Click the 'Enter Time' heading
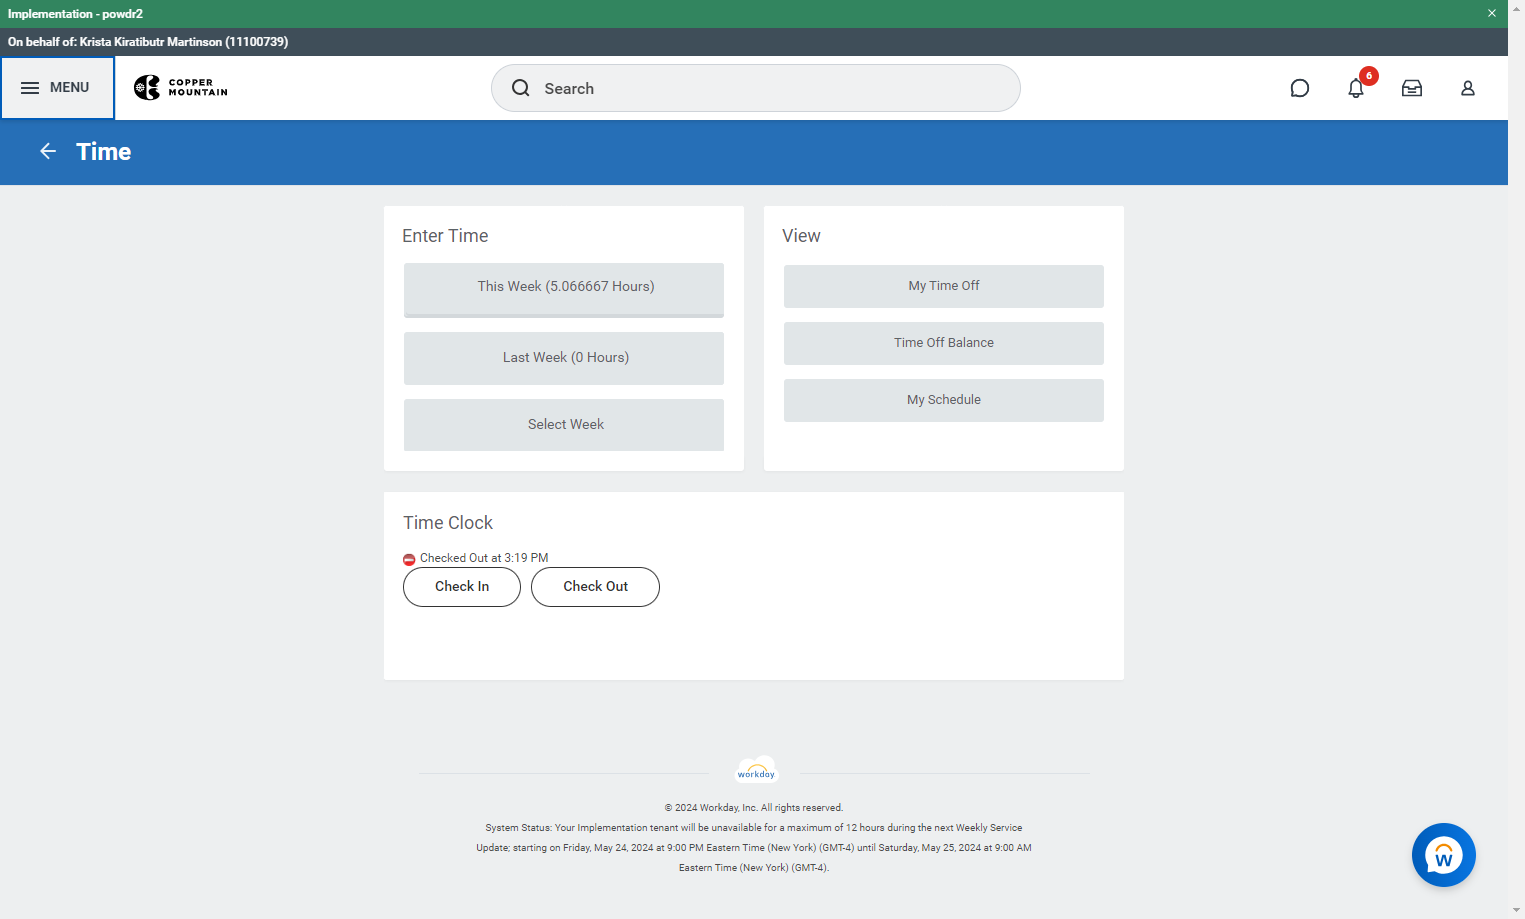 pyautogui.click(x=445, y=236)
